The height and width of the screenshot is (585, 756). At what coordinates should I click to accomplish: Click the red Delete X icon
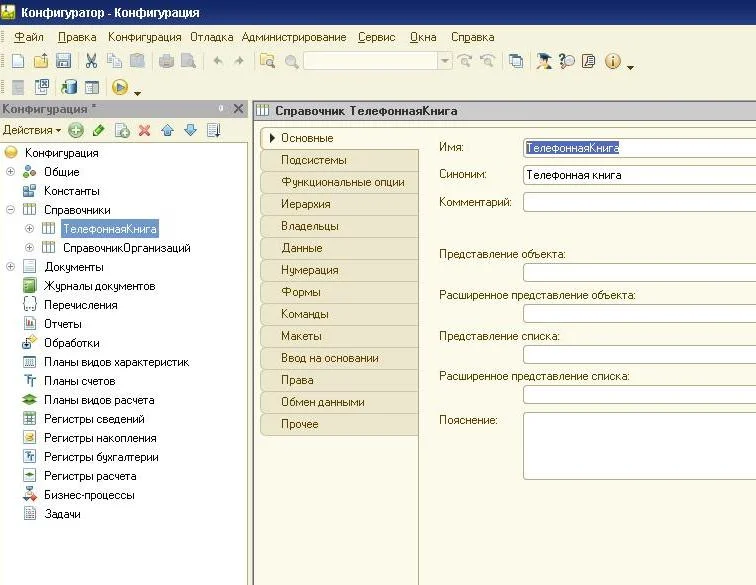pyautogui.click(x=144, y=130)
